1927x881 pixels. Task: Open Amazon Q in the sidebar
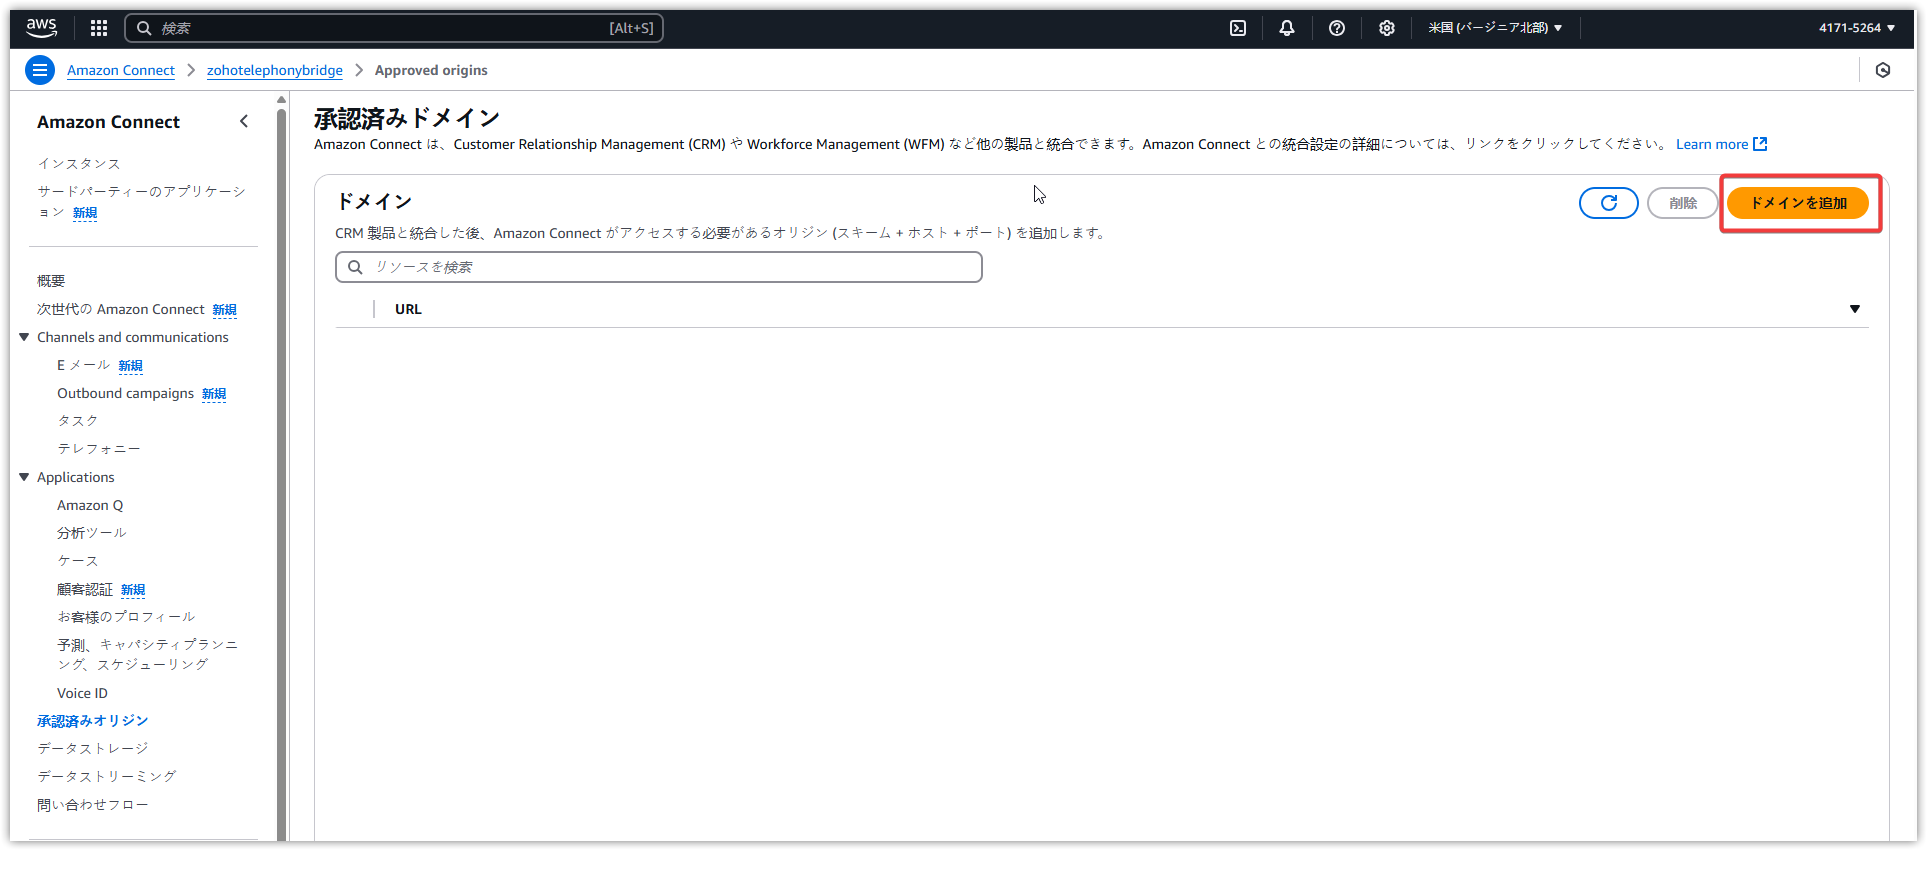90,505
